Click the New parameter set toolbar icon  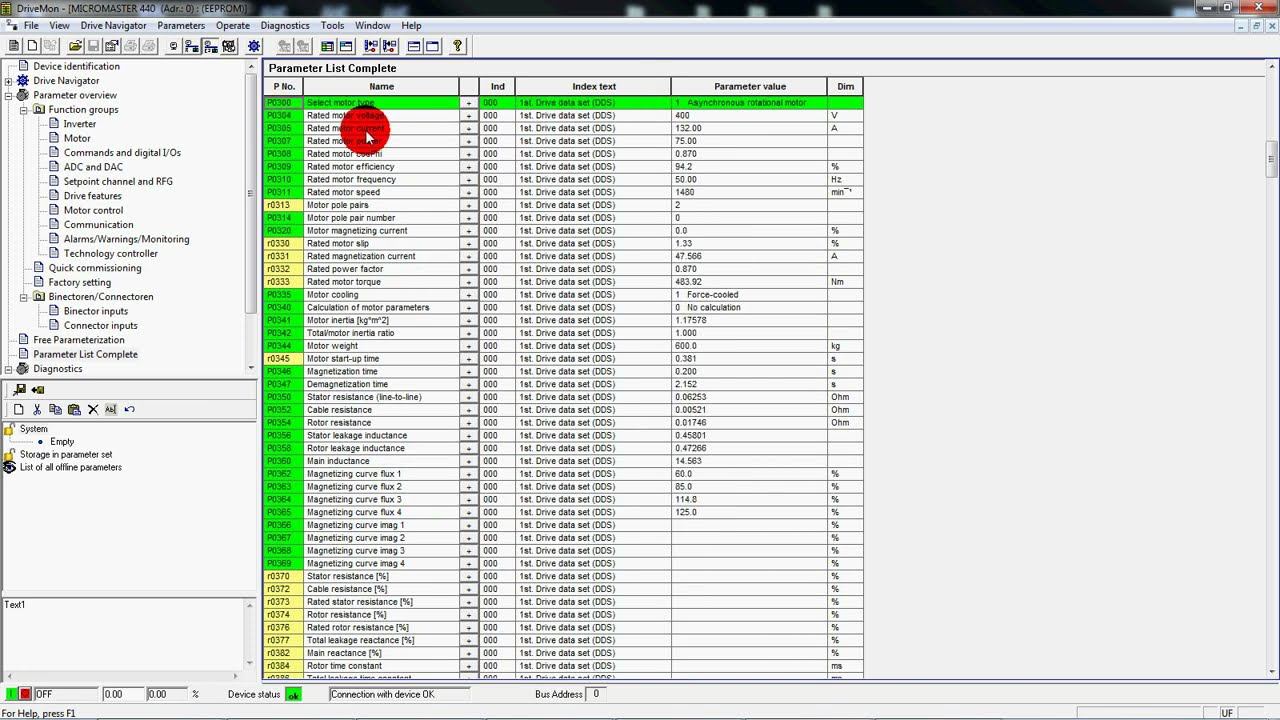pyautogui.click(x=32, y=46)
